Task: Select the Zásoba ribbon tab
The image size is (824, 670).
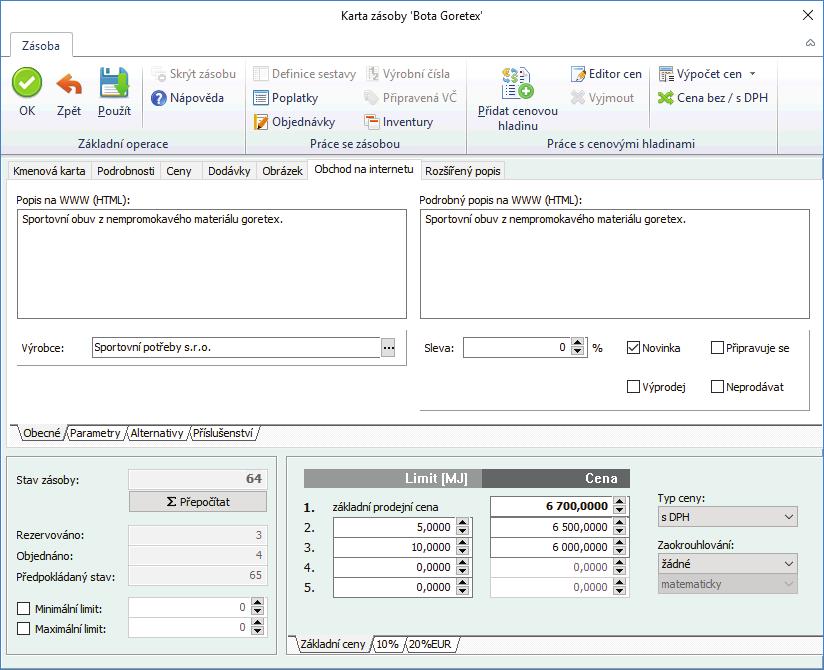Action: pyautogui.click(x=41, y=46)
